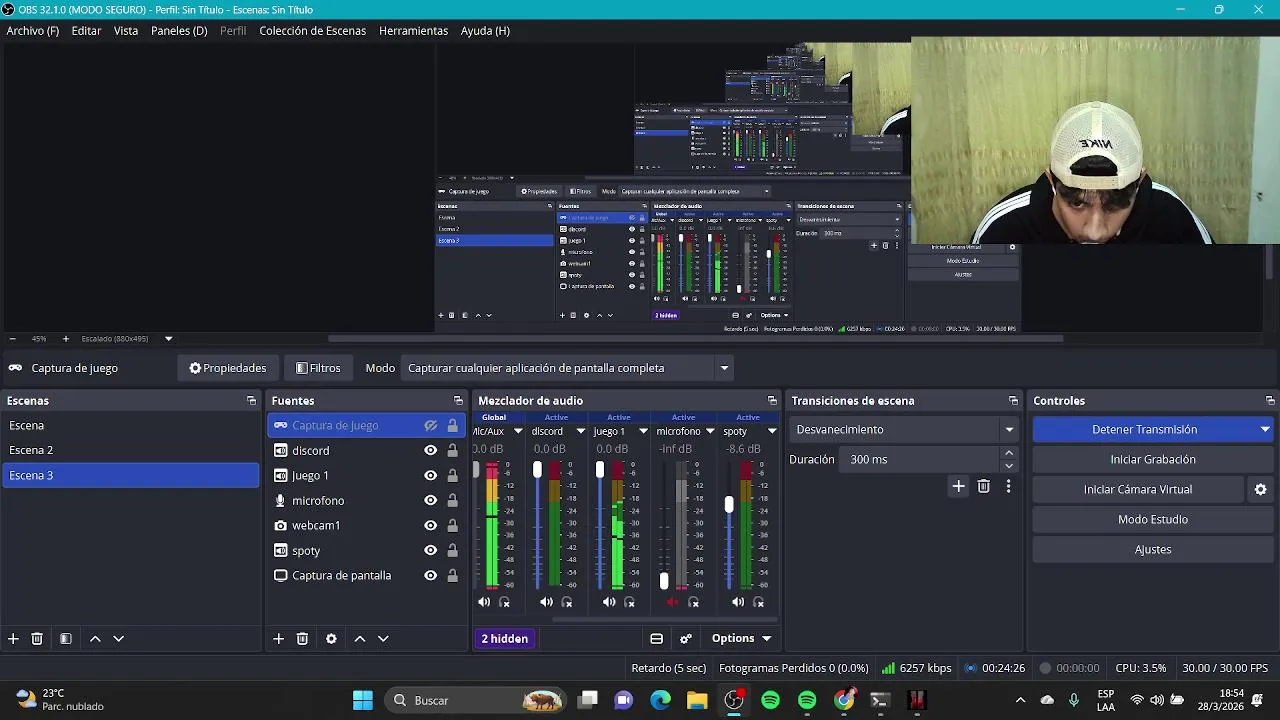The width and height of the screenshot is (1280, 720).
Task: Remove selected scene with trash icon
Action: click(37, 638)
